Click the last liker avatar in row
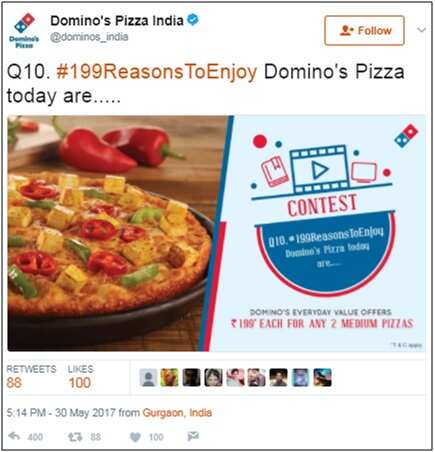435x452 pixels. pos(322,378)
